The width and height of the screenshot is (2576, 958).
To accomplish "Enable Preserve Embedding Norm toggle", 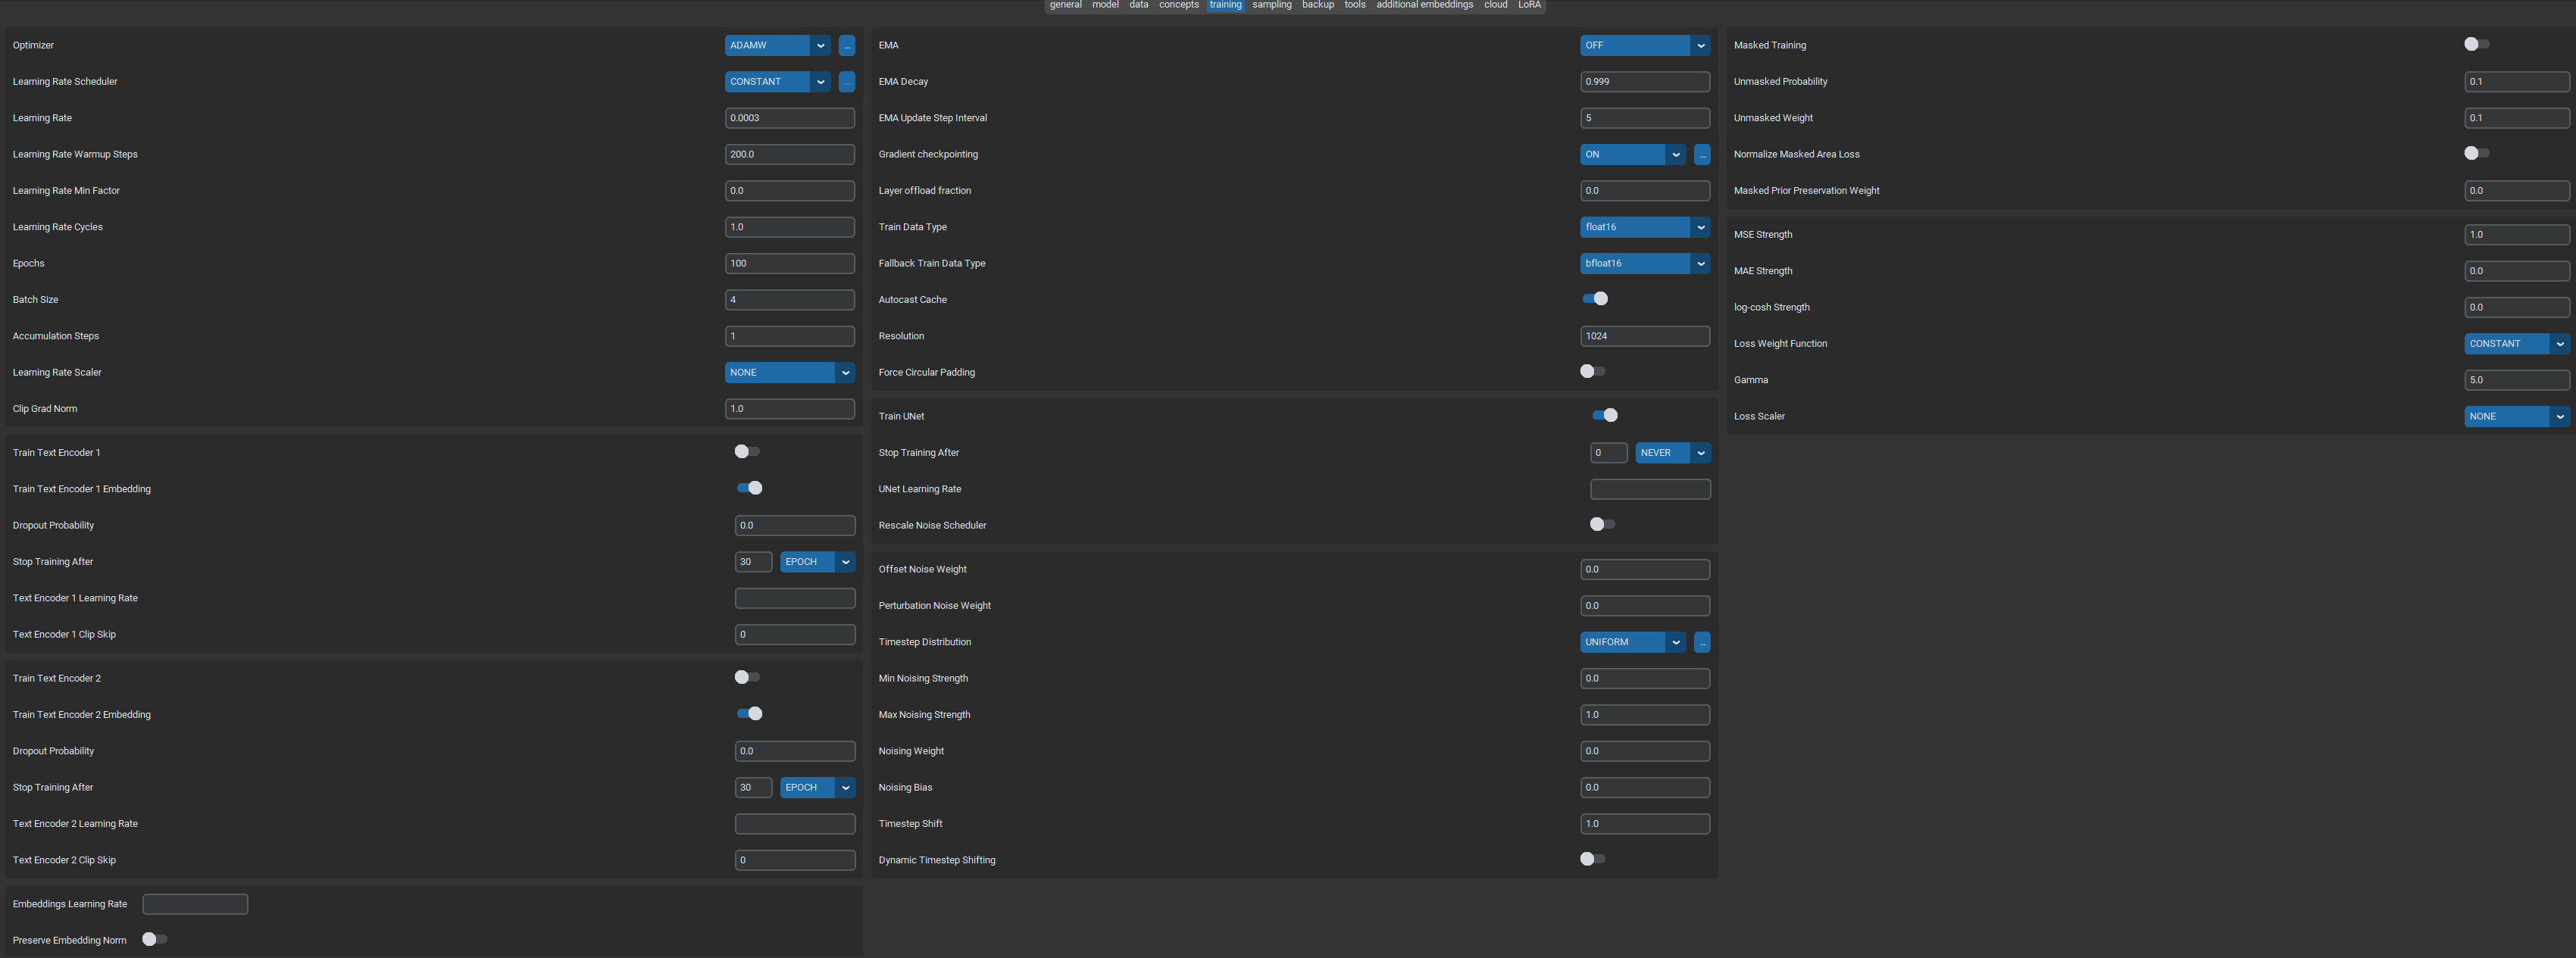I will [x=155, y=939].
